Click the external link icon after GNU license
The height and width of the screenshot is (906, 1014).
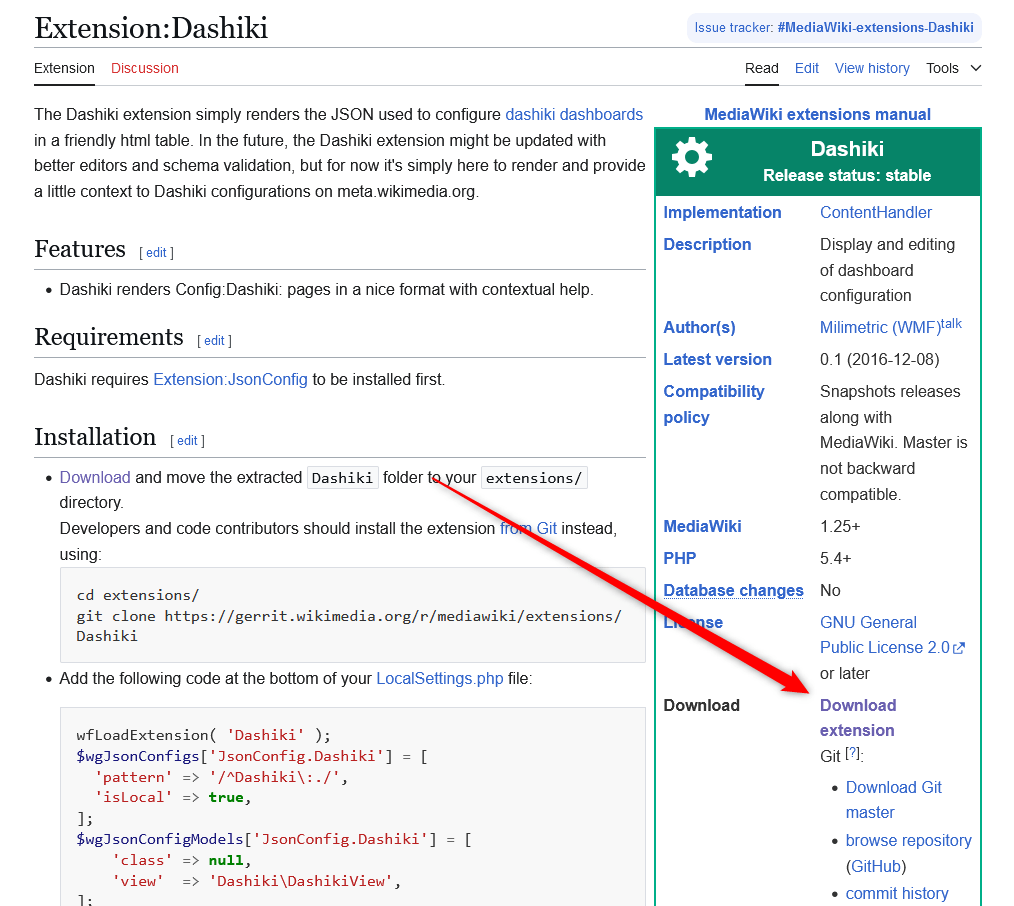pos(960,647)
